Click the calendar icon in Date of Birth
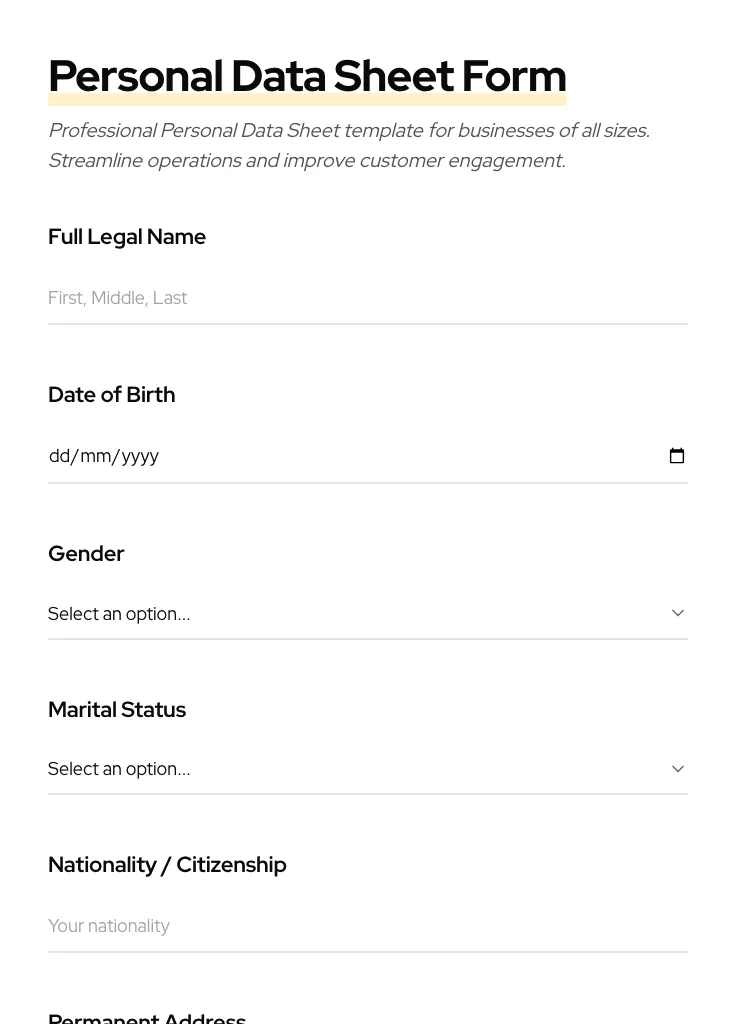 coord(677,455)
